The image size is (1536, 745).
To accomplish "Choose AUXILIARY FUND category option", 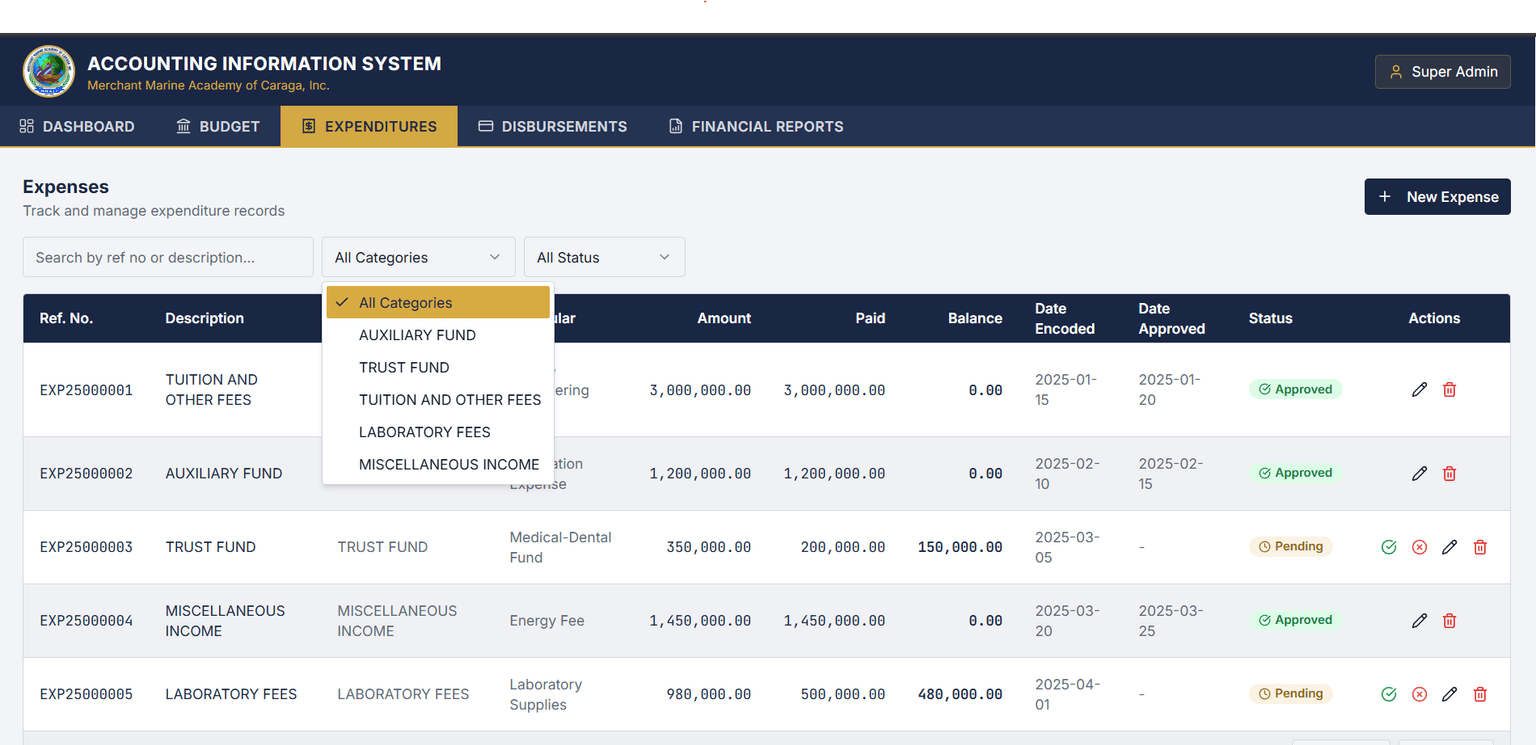I will click(x=438, y=335).
